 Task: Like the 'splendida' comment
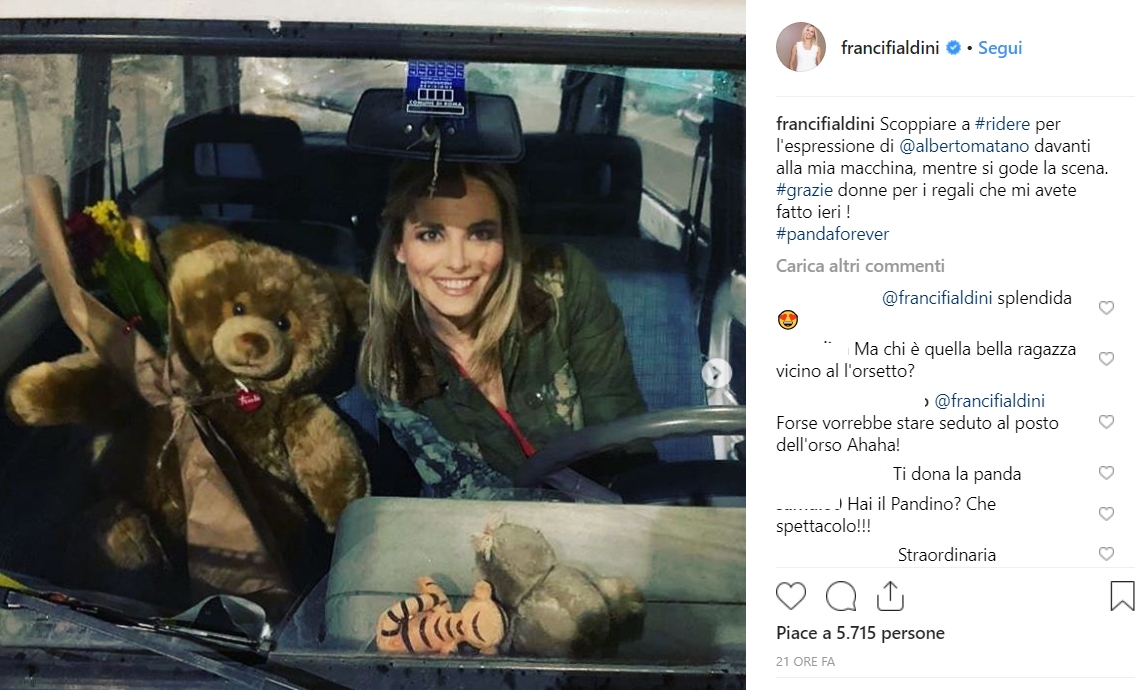(x=1106, y=307)
